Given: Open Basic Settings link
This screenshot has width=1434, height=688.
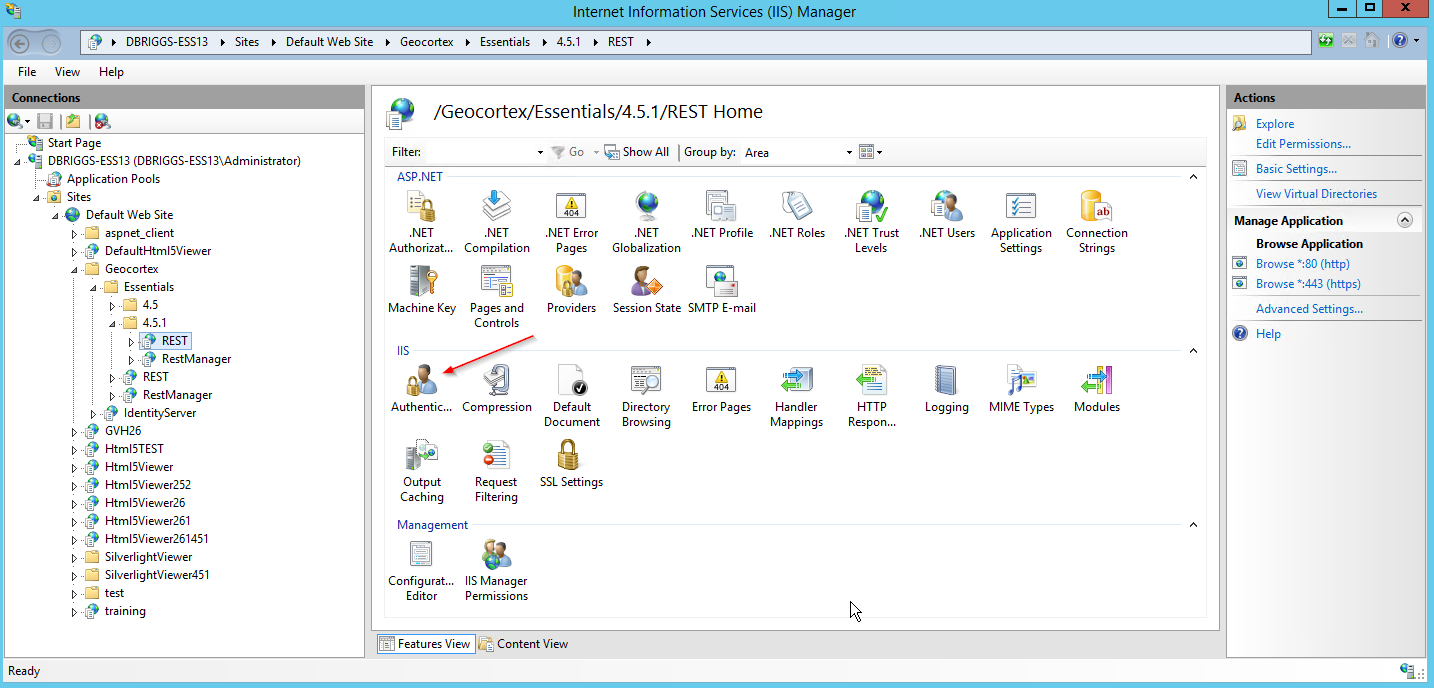Looking at the screenshot, I should (1296, 169).
